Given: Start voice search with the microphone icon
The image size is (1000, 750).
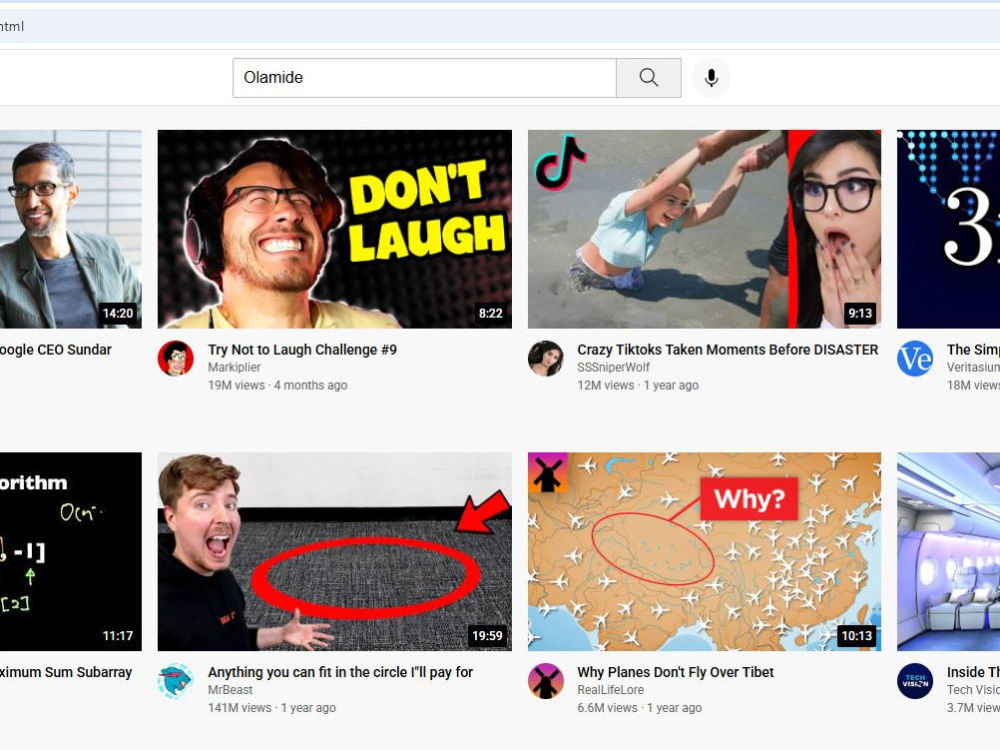Looking at the screenshot, I should (x=711, y=78).
